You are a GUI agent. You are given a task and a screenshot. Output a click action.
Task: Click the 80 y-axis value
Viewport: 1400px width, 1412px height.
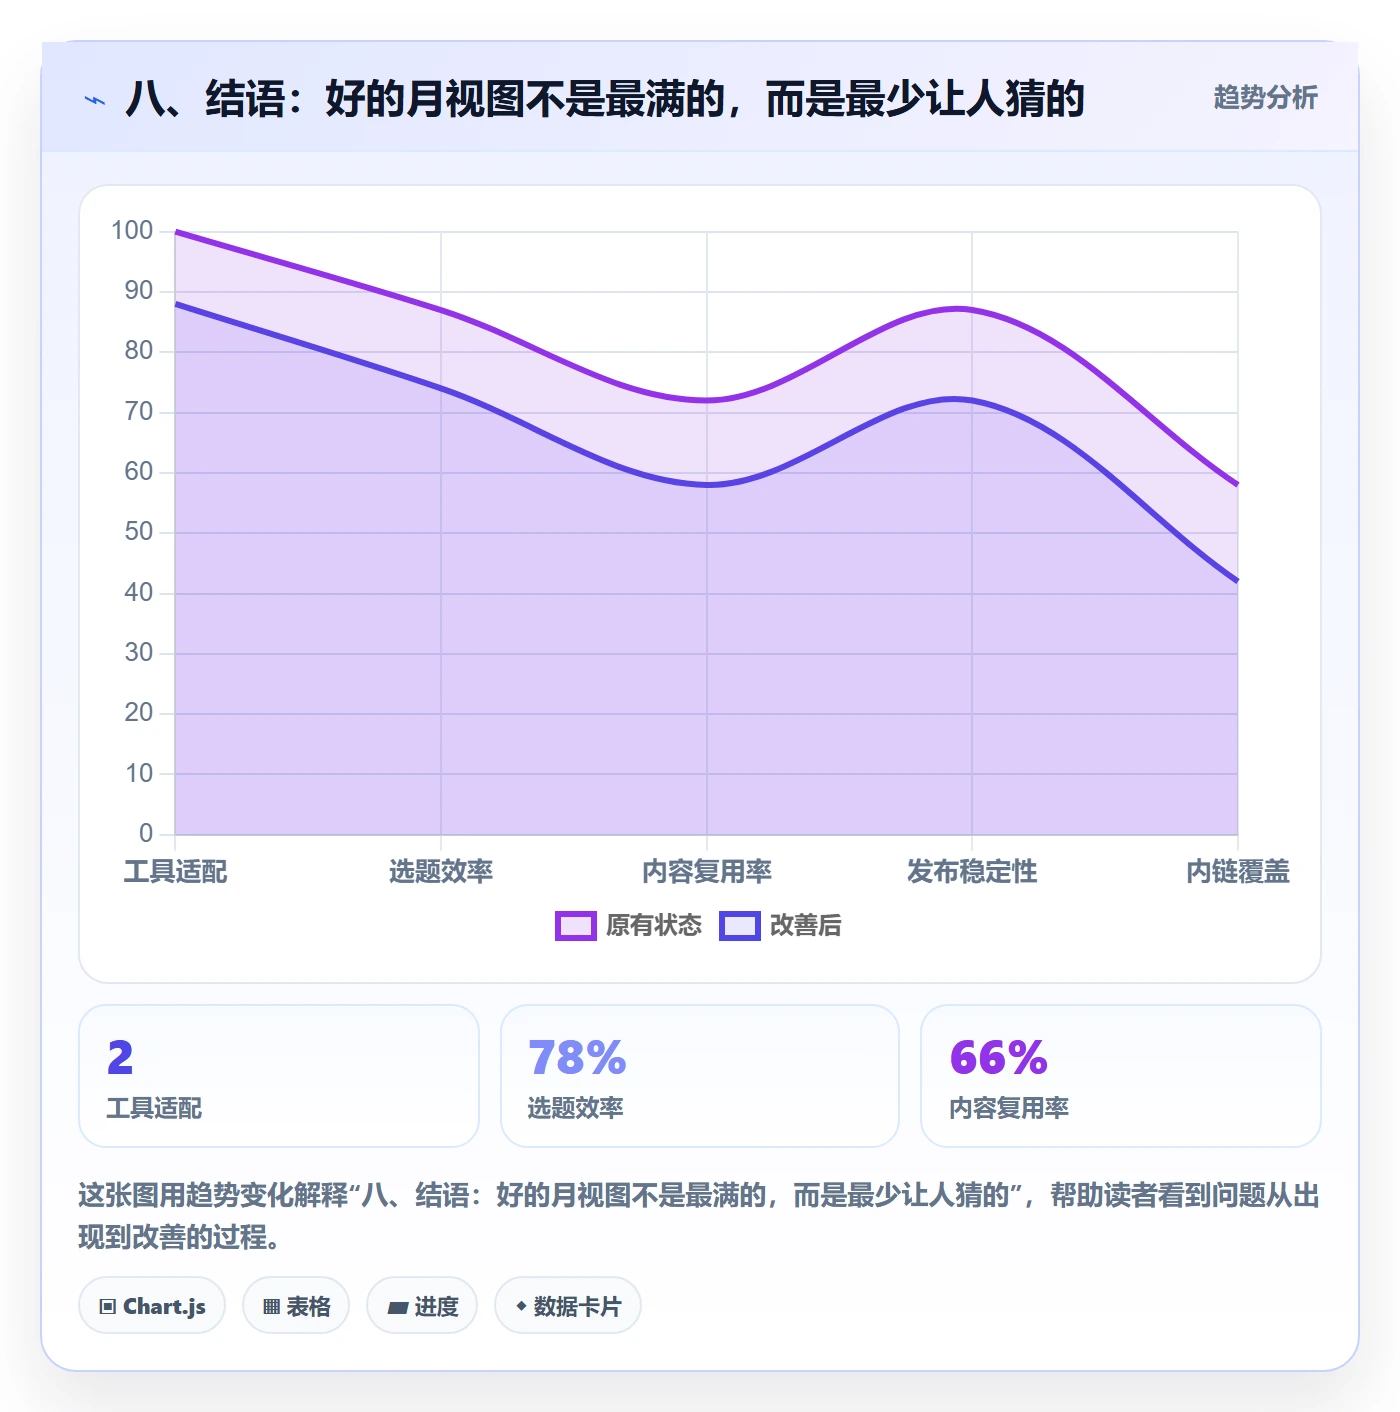point(139,351)
